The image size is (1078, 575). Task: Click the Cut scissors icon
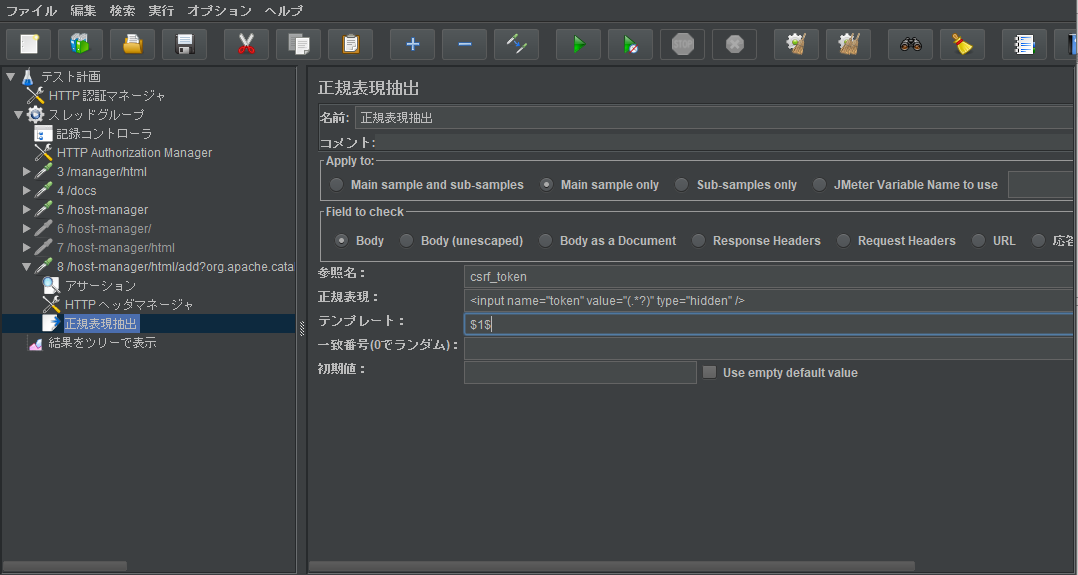click(x=246, y=45)
